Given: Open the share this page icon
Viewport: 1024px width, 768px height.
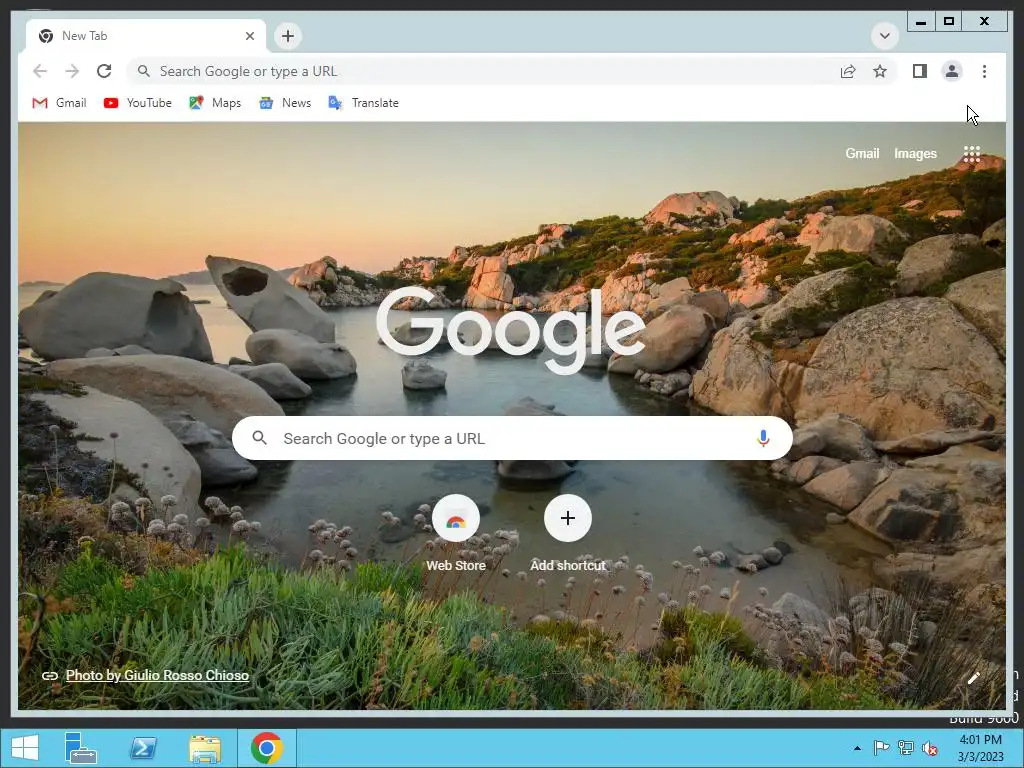Looking at the screenshot, I should click(x=848, y=71).
